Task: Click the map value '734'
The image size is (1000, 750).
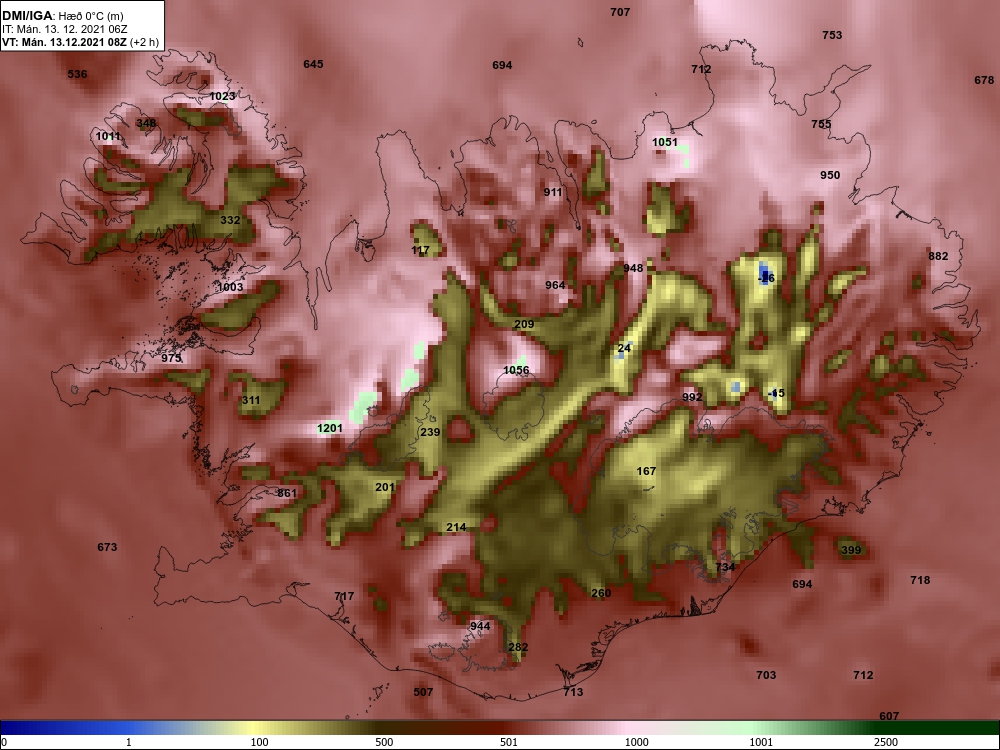Action: tap(725, 567)
